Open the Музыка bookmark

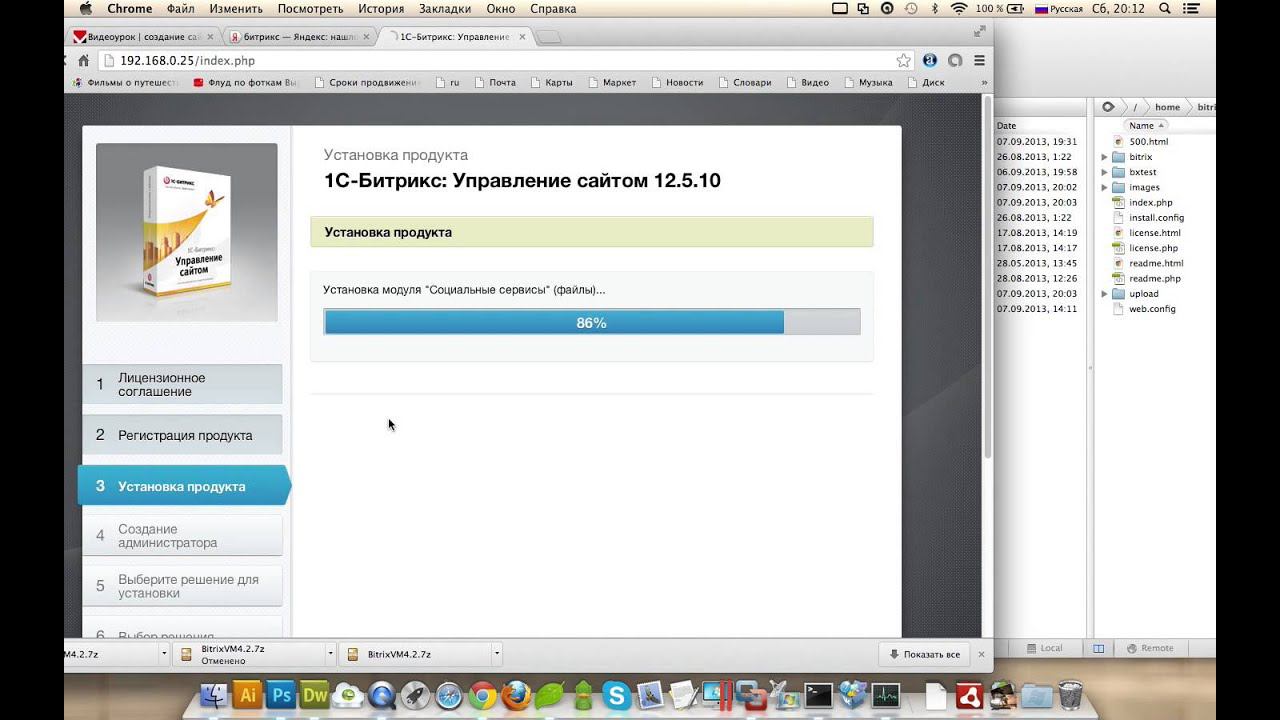coord(867,83)
